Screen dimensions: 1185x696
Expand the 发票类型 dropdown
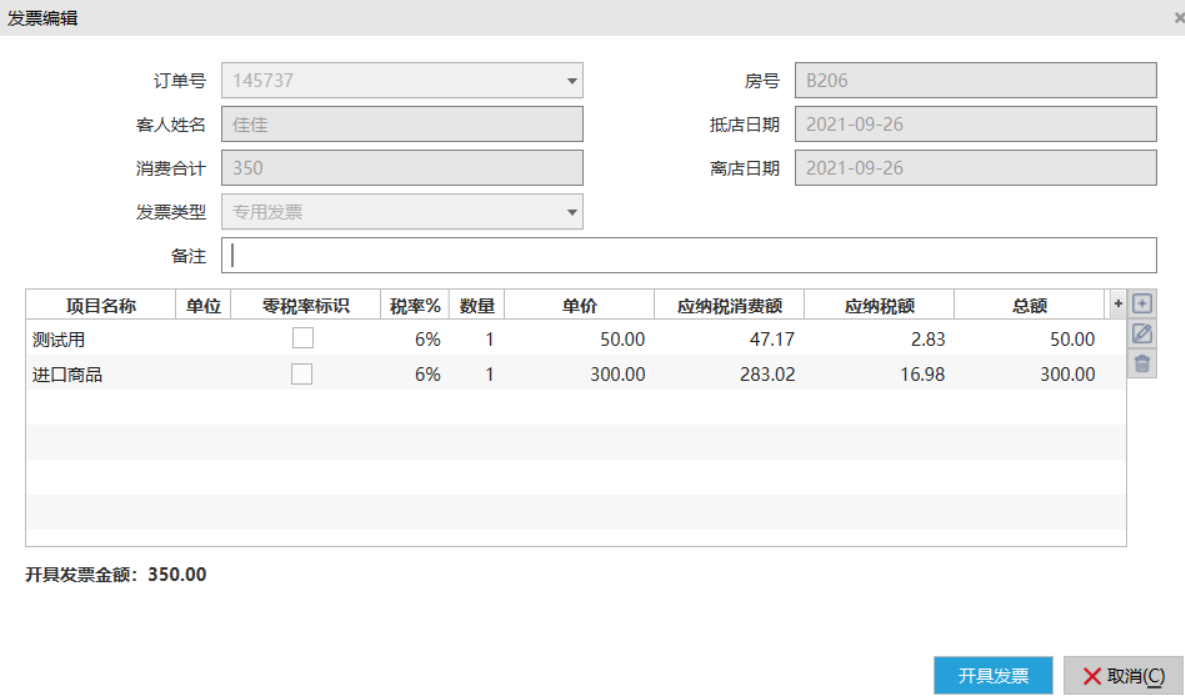pyautogui.click(x=572, y=212)
